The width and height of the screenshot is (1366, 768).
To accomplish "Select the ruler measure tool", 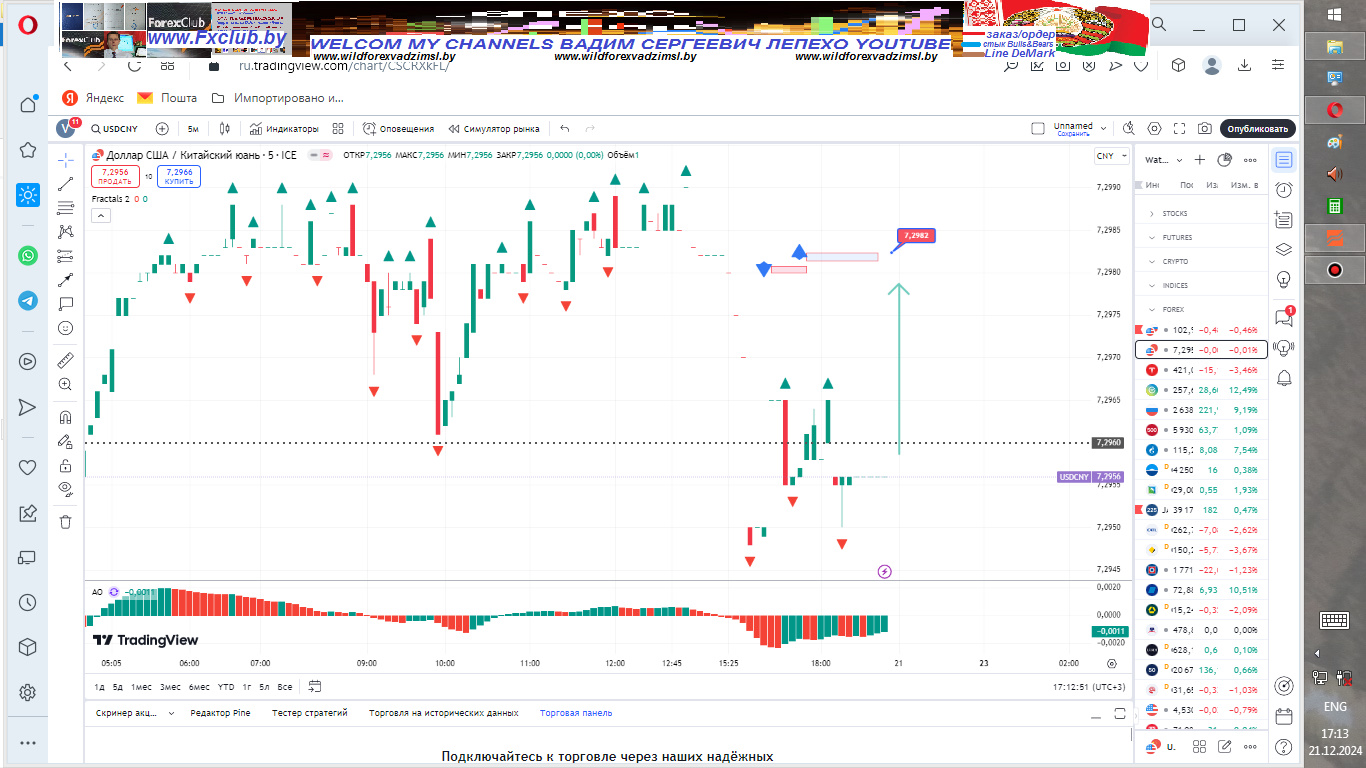I will point(66,360).
